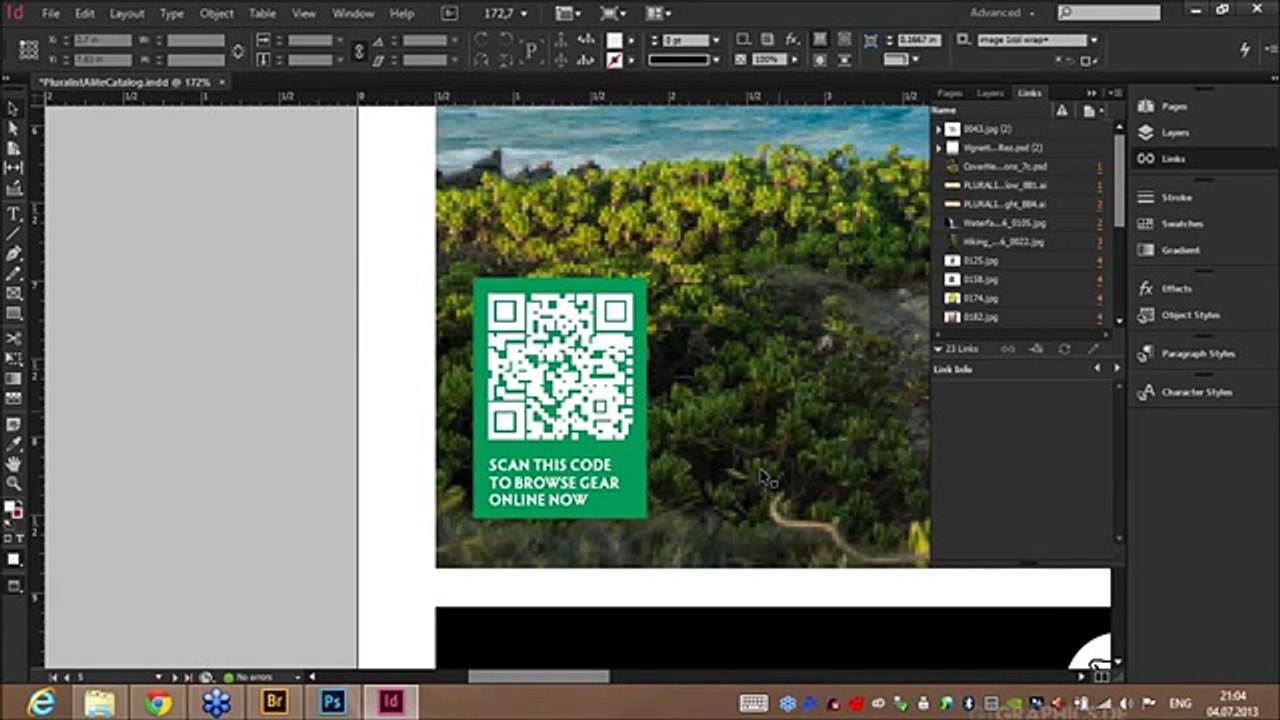Open the File menu
1280x720 pixels.
click(x=51, y=14)
